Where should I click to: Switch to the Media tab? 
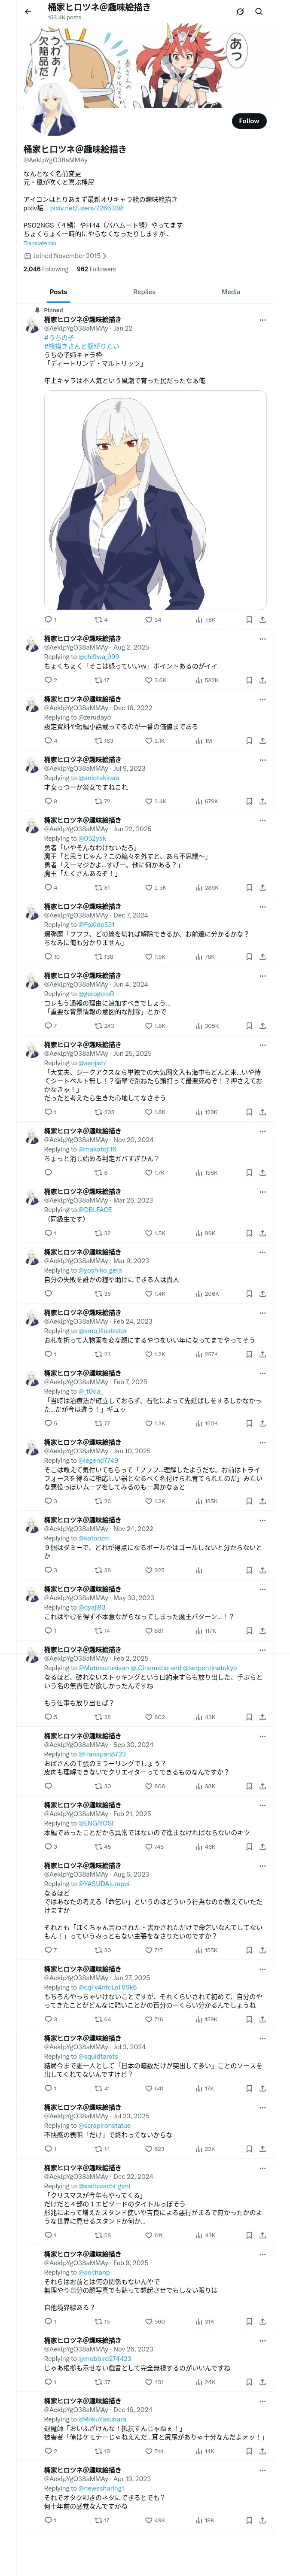(231, 292)
